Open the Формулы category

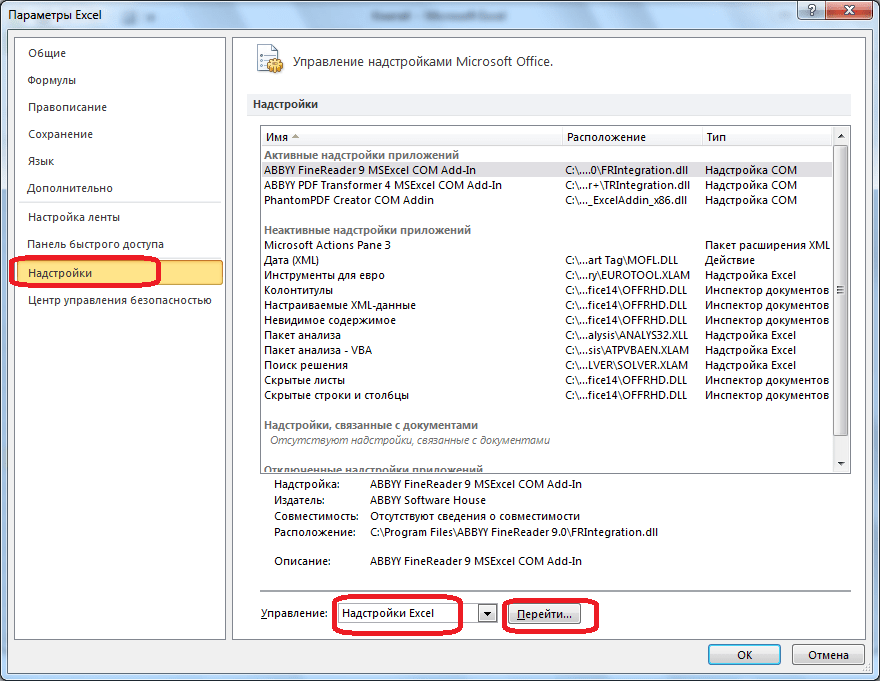52,80
